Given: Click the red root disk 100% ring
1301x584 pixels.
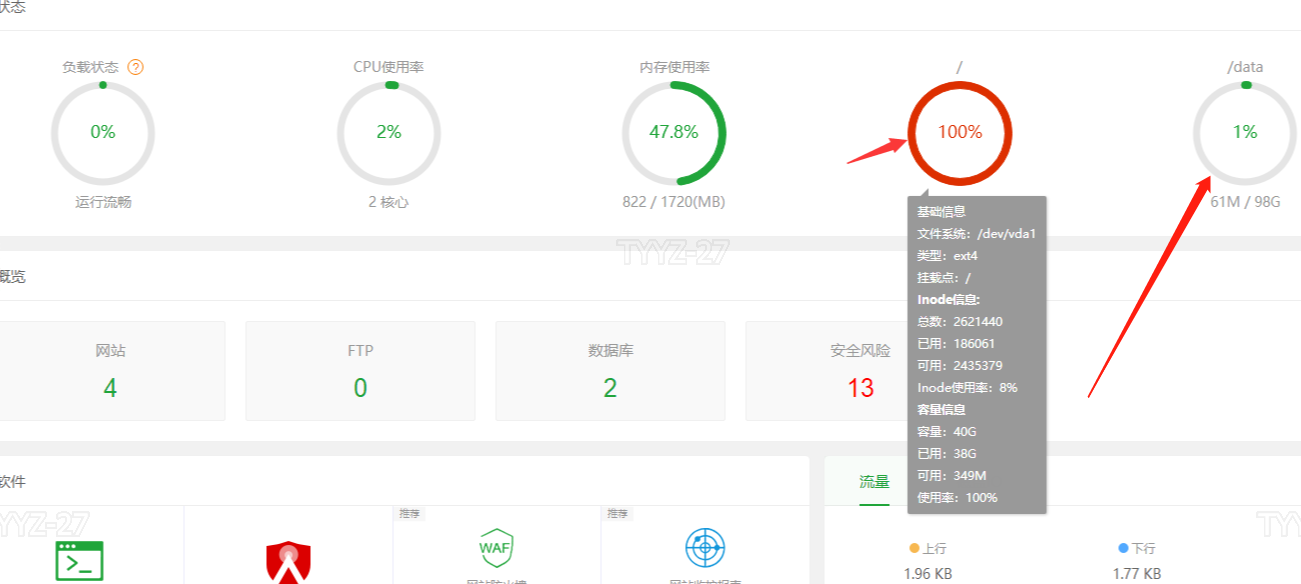Looking at the screenshot, I should coord(959,132).
